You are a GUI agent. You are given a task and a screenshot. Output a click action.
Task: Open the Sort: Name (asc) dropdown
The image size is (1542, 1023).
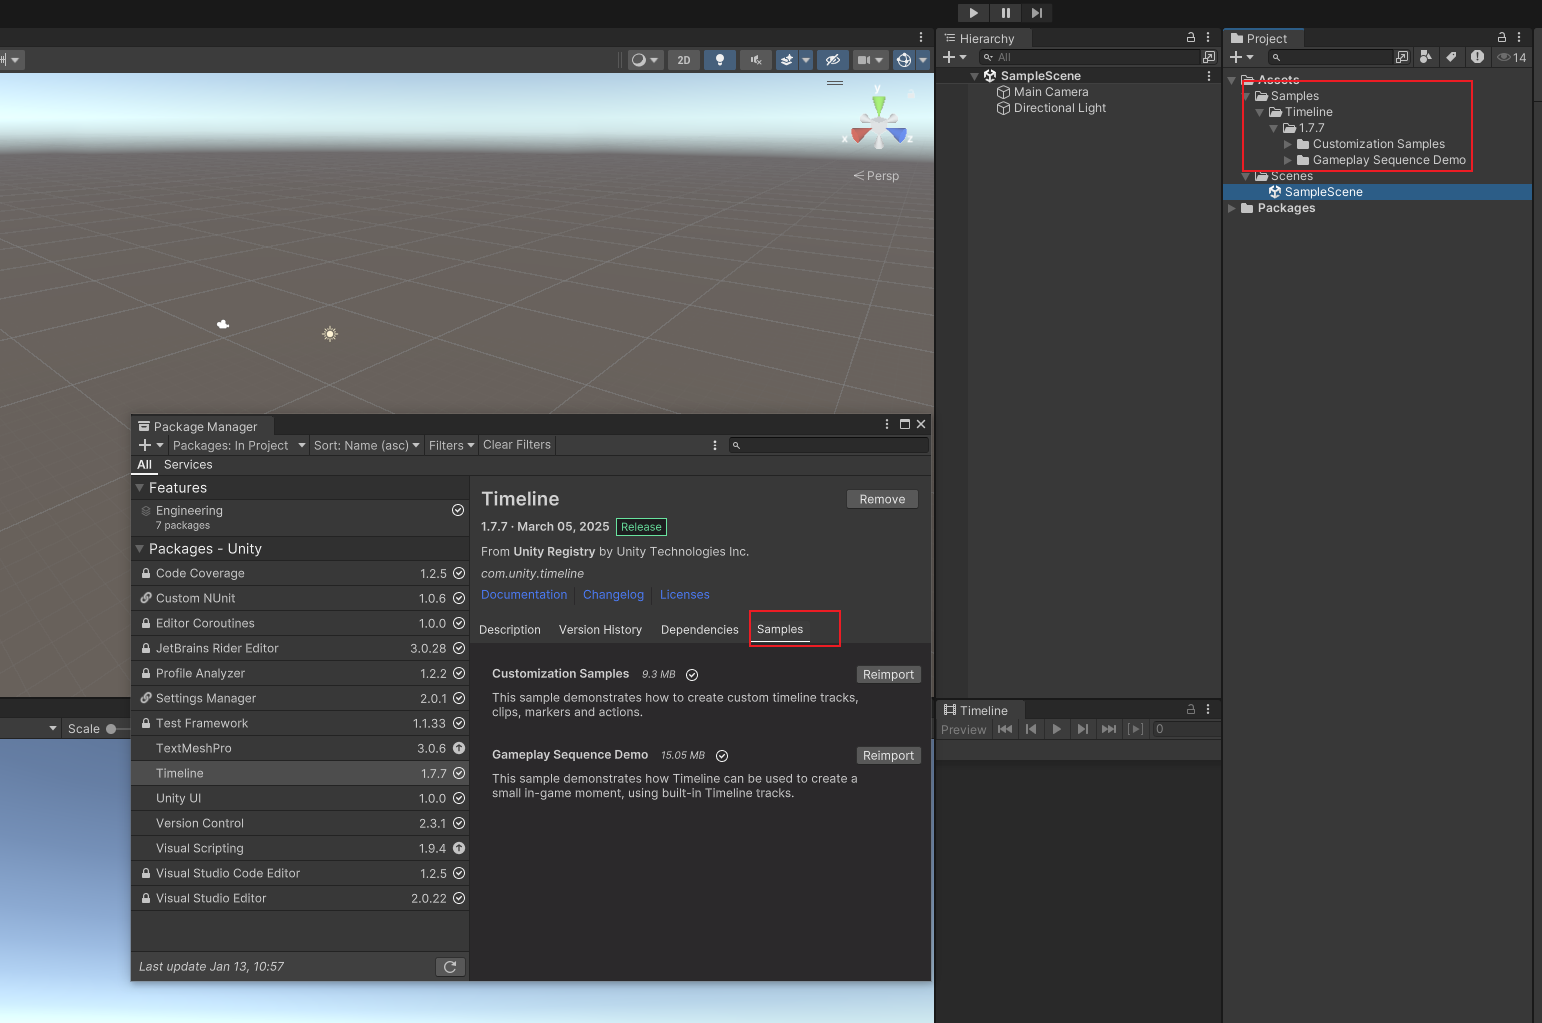tap(366, 446)
